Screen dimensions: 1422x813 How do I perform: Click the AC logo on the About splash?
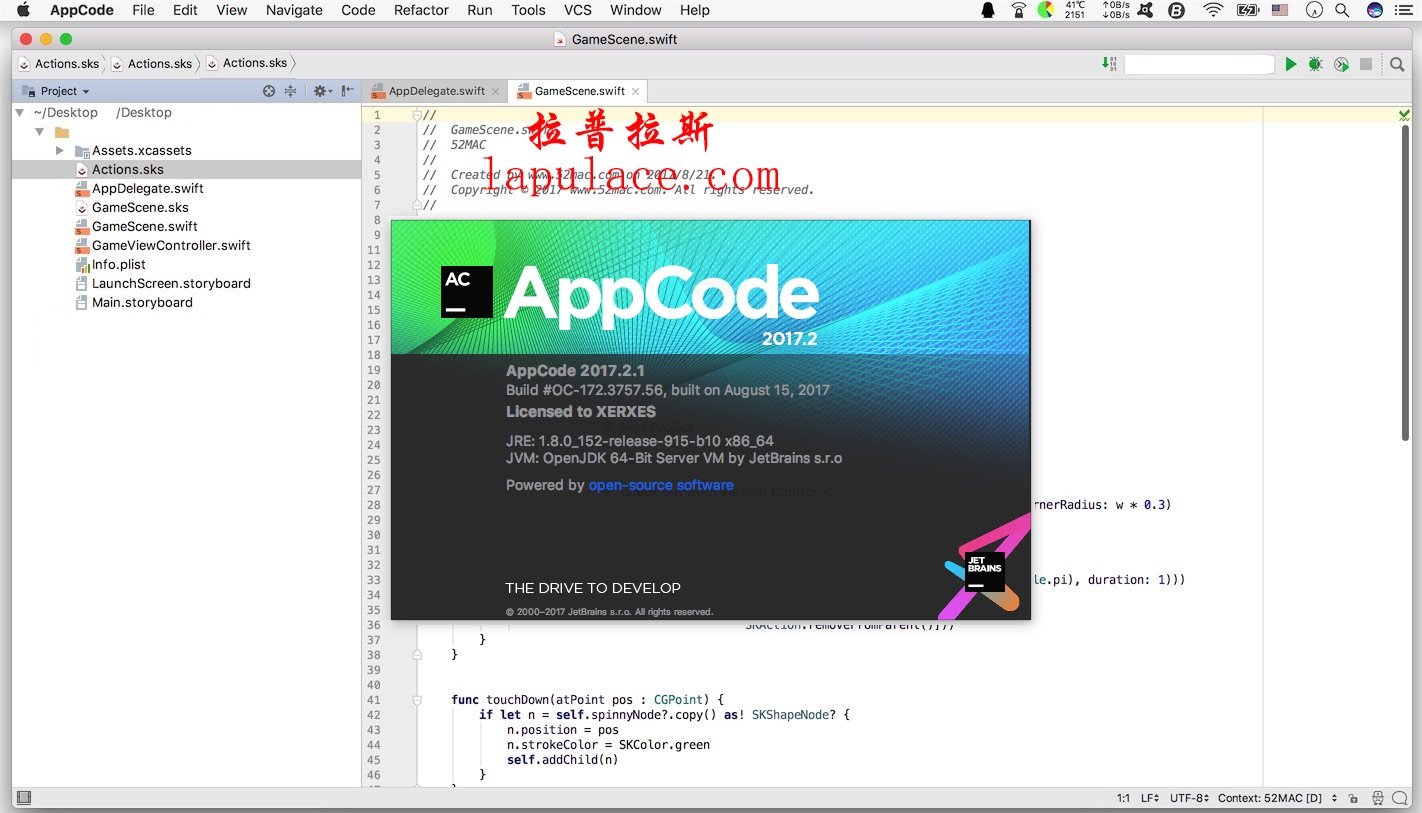click(x=466, y=292)
